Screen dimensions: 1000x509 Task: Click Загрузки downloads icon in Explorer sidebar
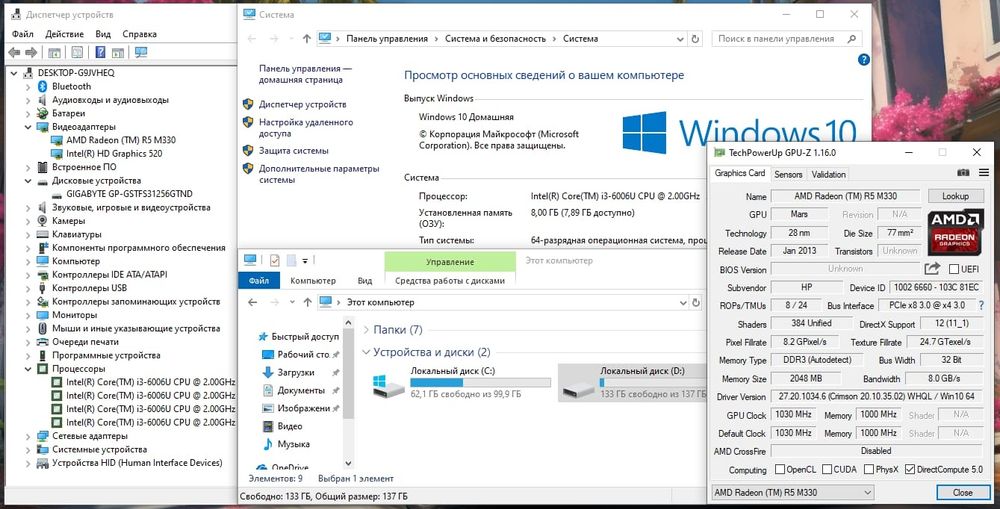[x=268, y=372]
